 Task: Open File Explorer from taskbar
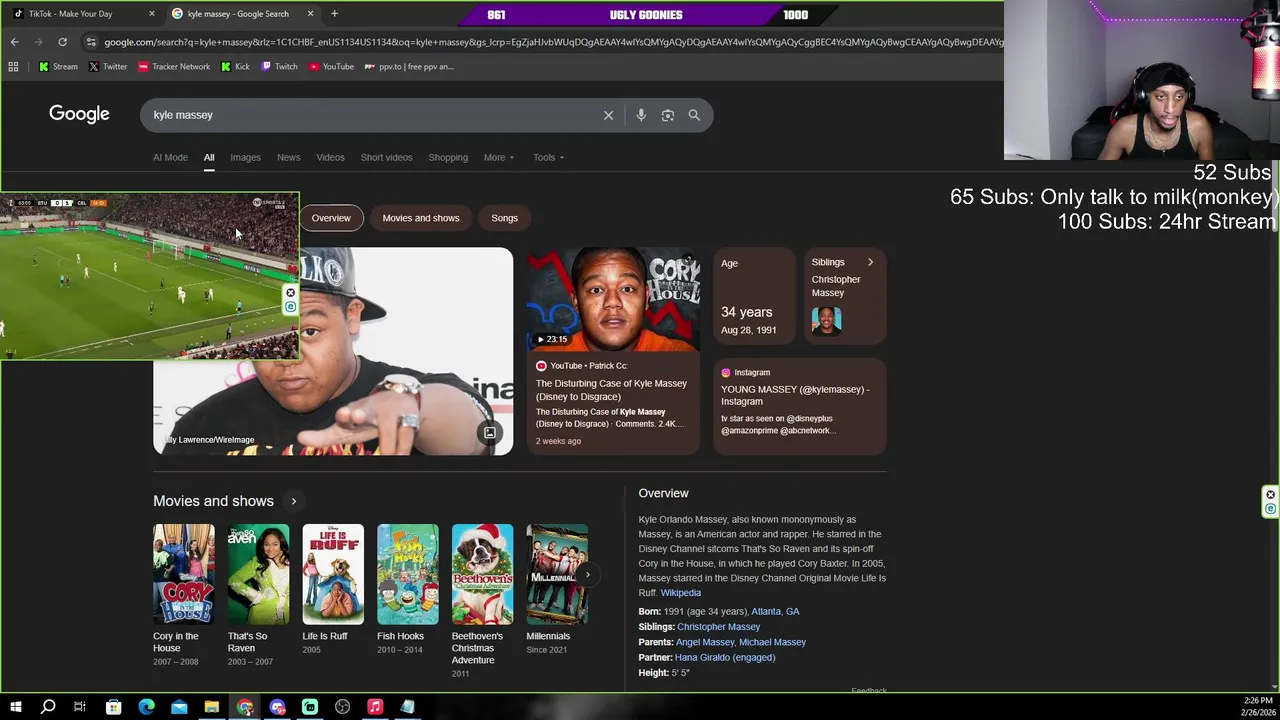click(212, 707)
